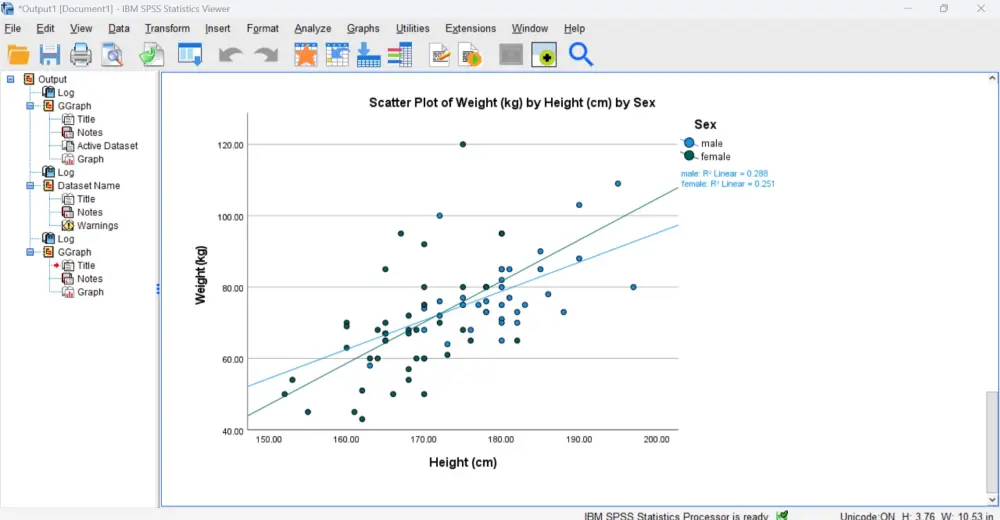Save the output with the floppy disk icon
This screenshot has width=1000, height=520.
[x=50, y=55]
